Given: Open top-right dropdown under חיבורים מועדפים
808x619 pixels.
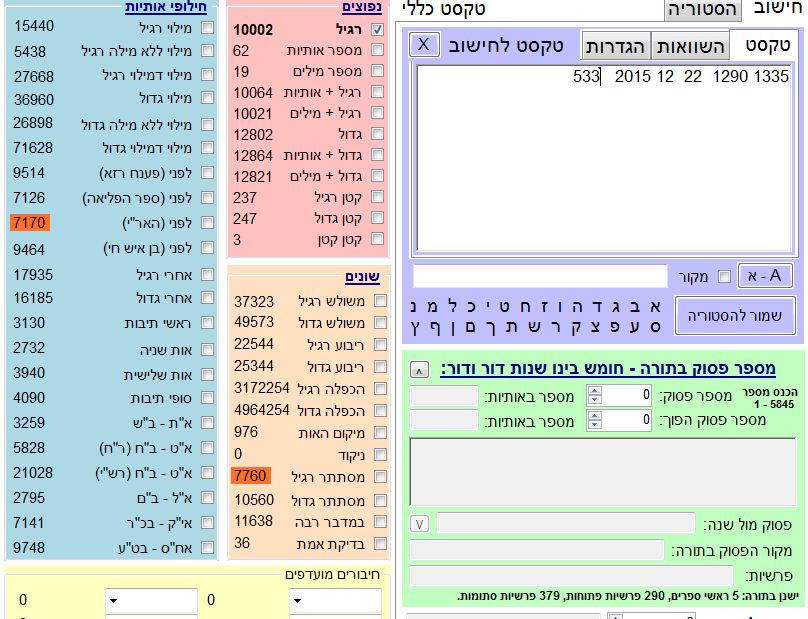Looking at the screenshot, I should click(335, 600).
